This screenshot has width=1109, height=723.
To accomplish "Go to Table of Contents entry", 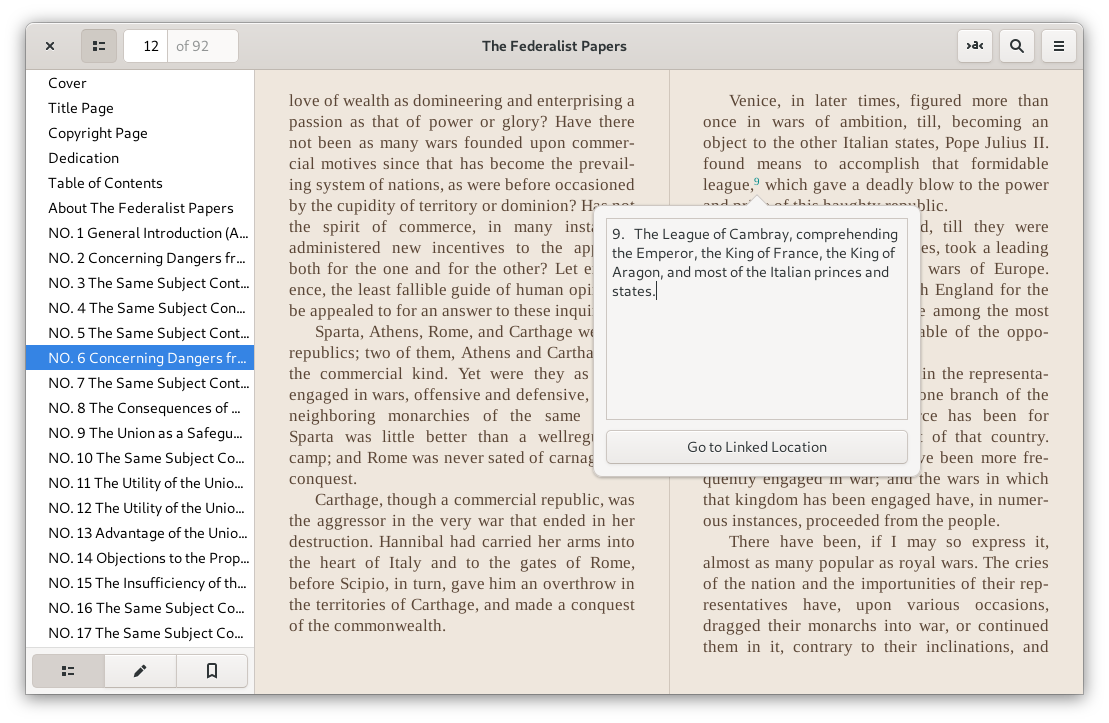I will tap(140, 183).
